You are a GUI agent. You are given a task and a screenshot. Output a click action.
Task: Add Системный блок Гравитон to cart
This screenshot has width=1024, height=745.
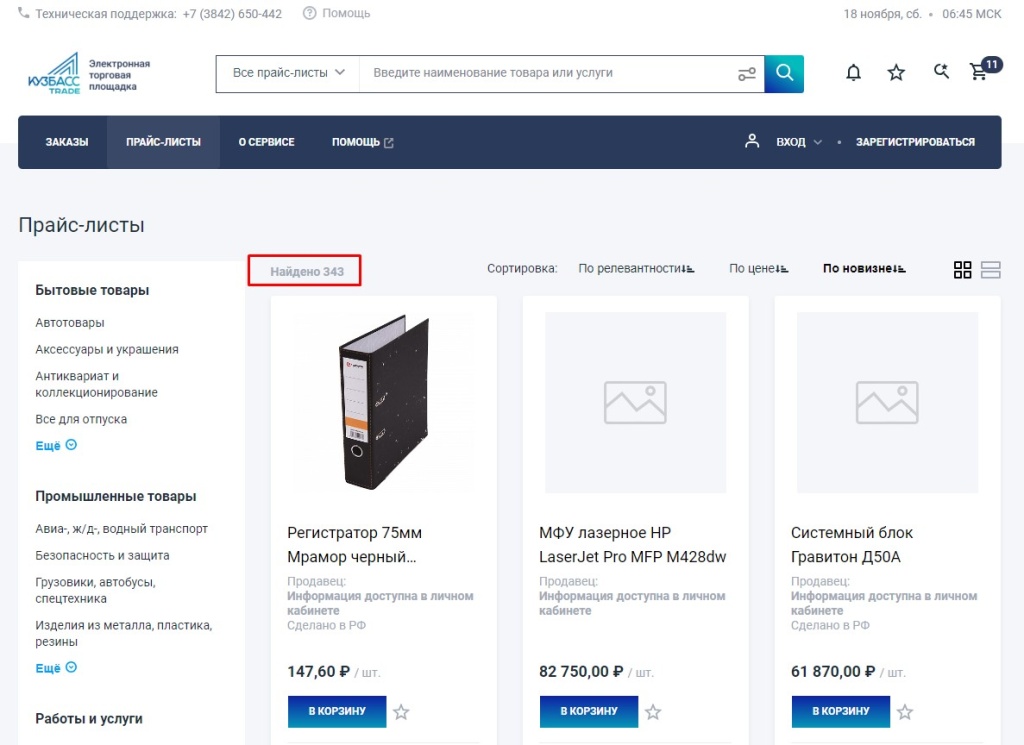coord(840,711)
